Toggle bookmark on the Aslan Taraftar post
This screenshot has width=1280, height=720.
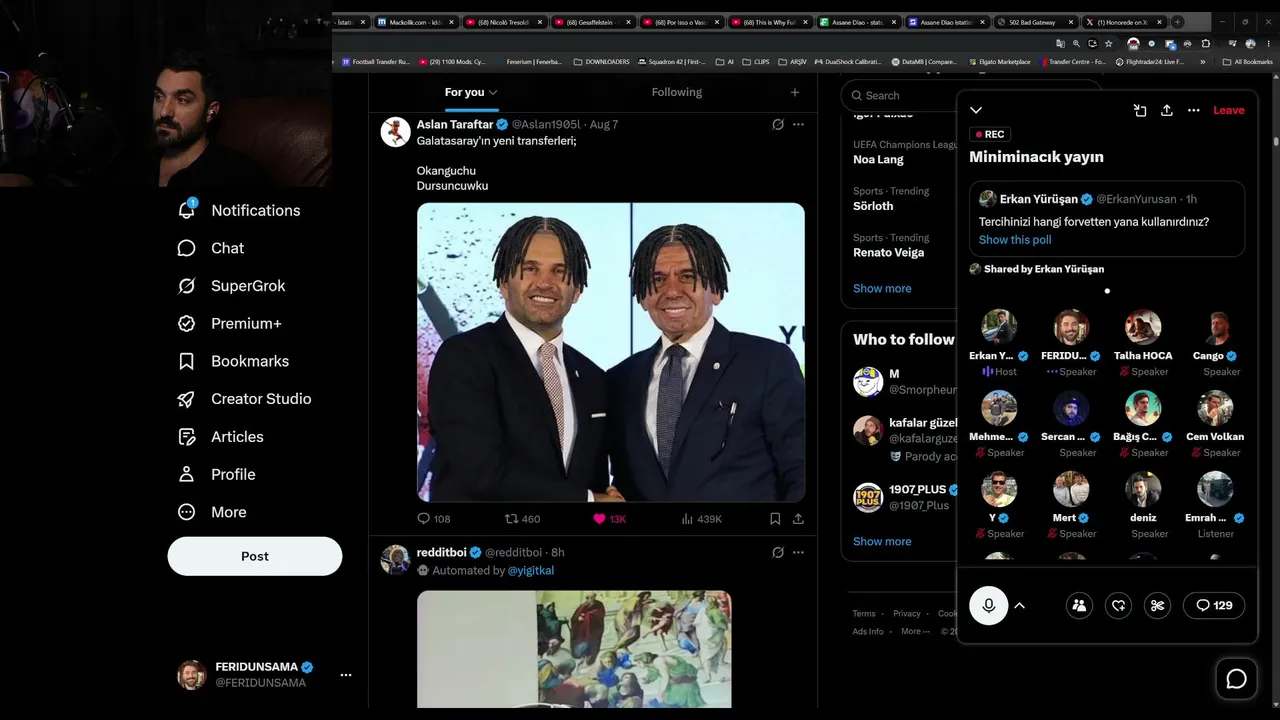coord(775,519)
